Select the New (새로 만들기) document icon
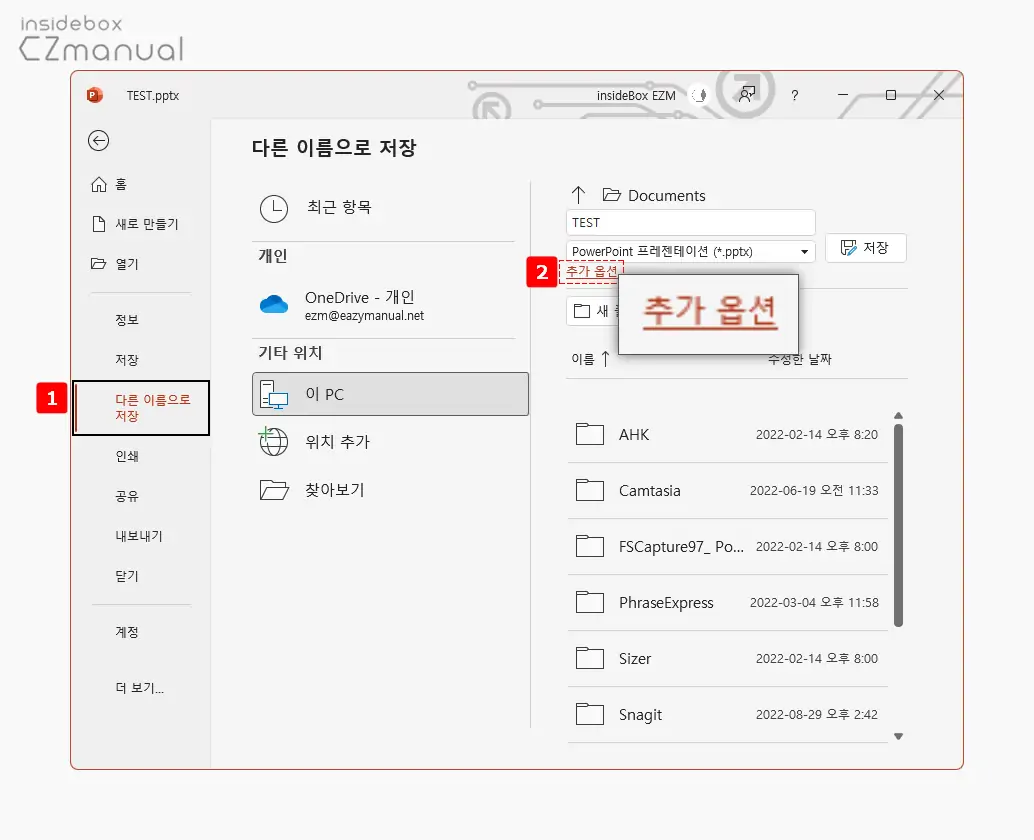 pyautogui.click(x=99, y=224)
